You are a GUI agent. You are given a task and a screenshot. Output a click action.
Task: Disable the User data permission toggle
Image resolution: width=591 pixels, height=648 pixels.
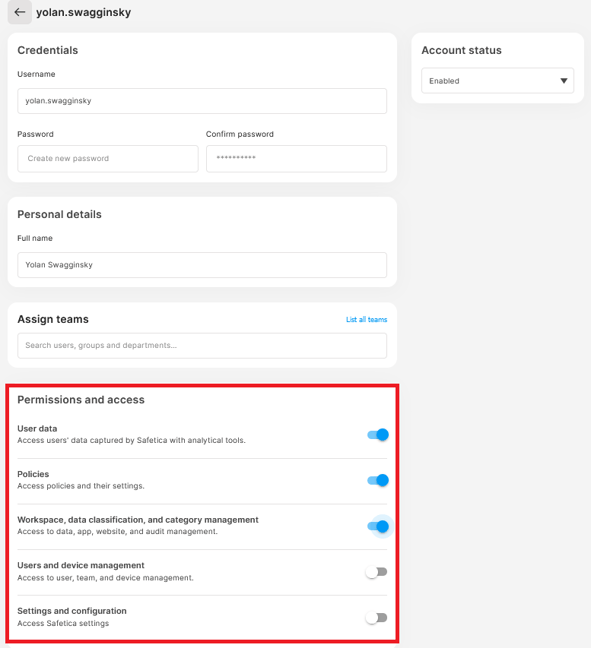click(x=378, y=435)
